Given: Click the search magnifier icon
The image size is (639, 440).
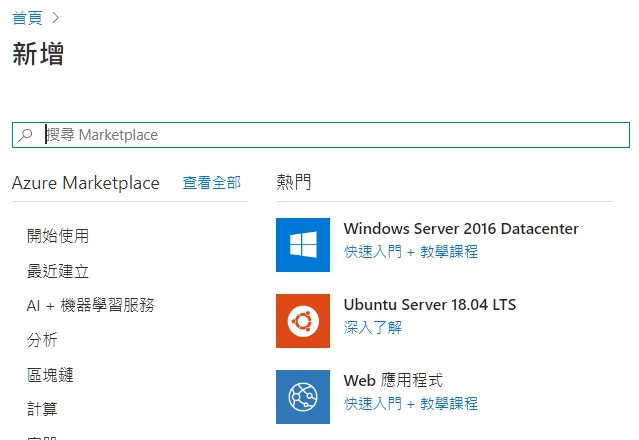Looking at the screenshot, I should click(x=25, y=135).
